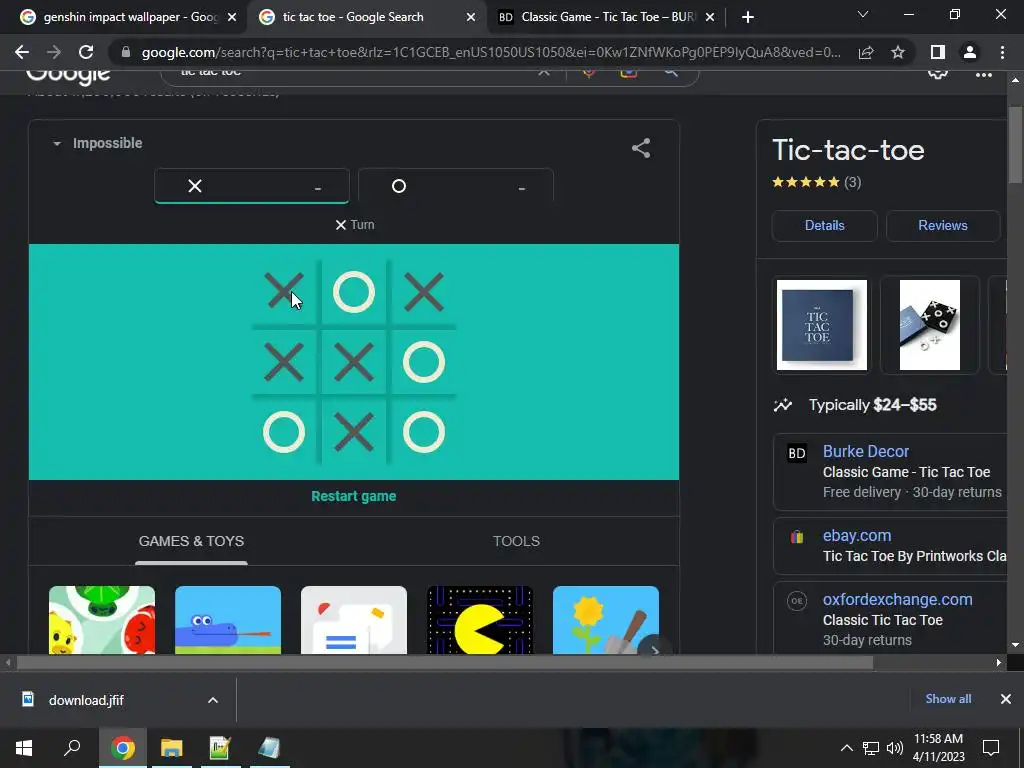Click the center X cell on the board
Viewport: 1024px width, 768px height.
pos(354,362)
